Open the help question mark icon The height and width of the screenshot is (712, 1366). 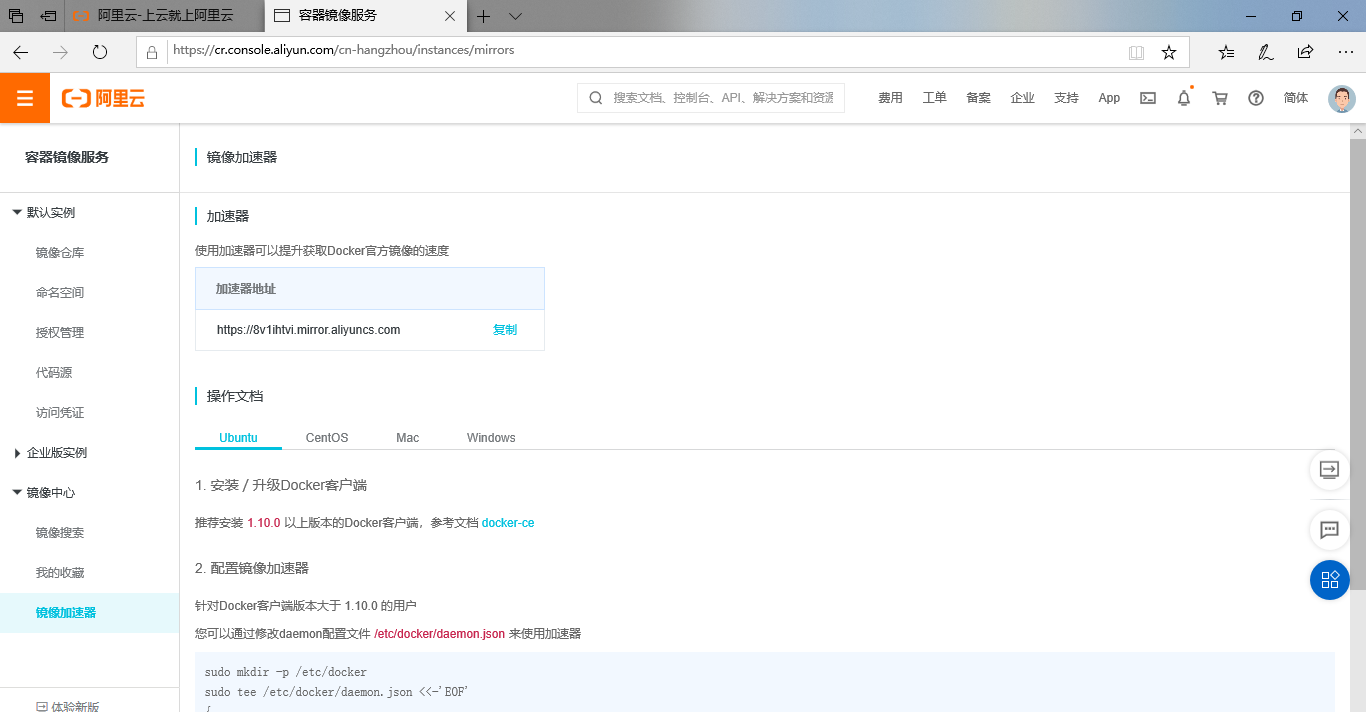[x=1256, y=98]
